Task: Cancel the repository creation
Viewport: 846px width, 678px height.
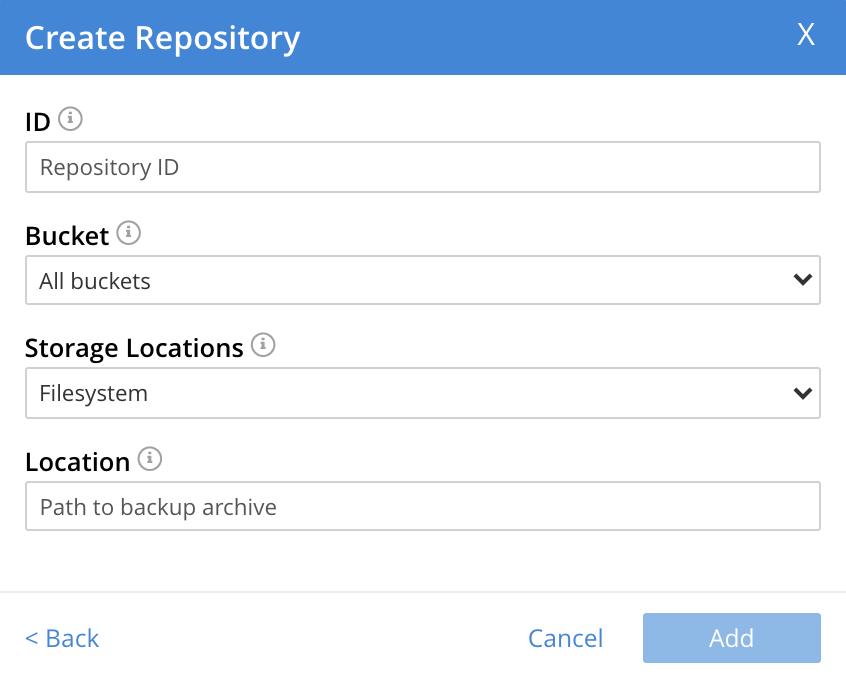Action: 565,638
